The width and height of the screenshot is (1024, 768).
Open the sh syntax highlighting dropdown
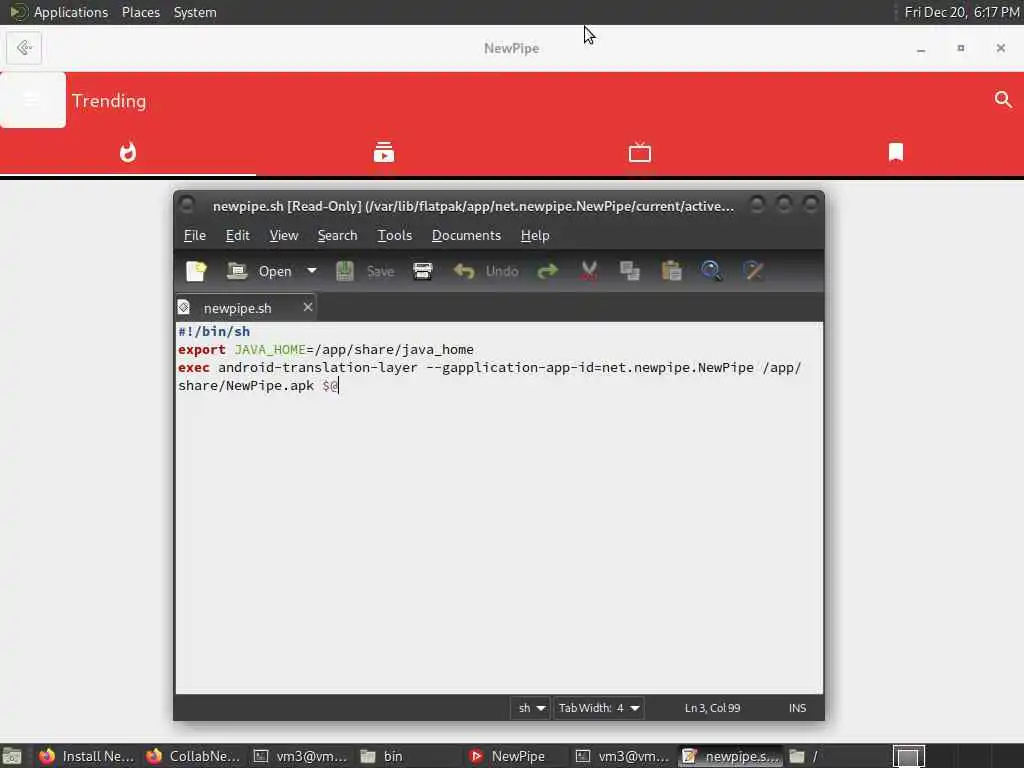click(x=530, y=708)
